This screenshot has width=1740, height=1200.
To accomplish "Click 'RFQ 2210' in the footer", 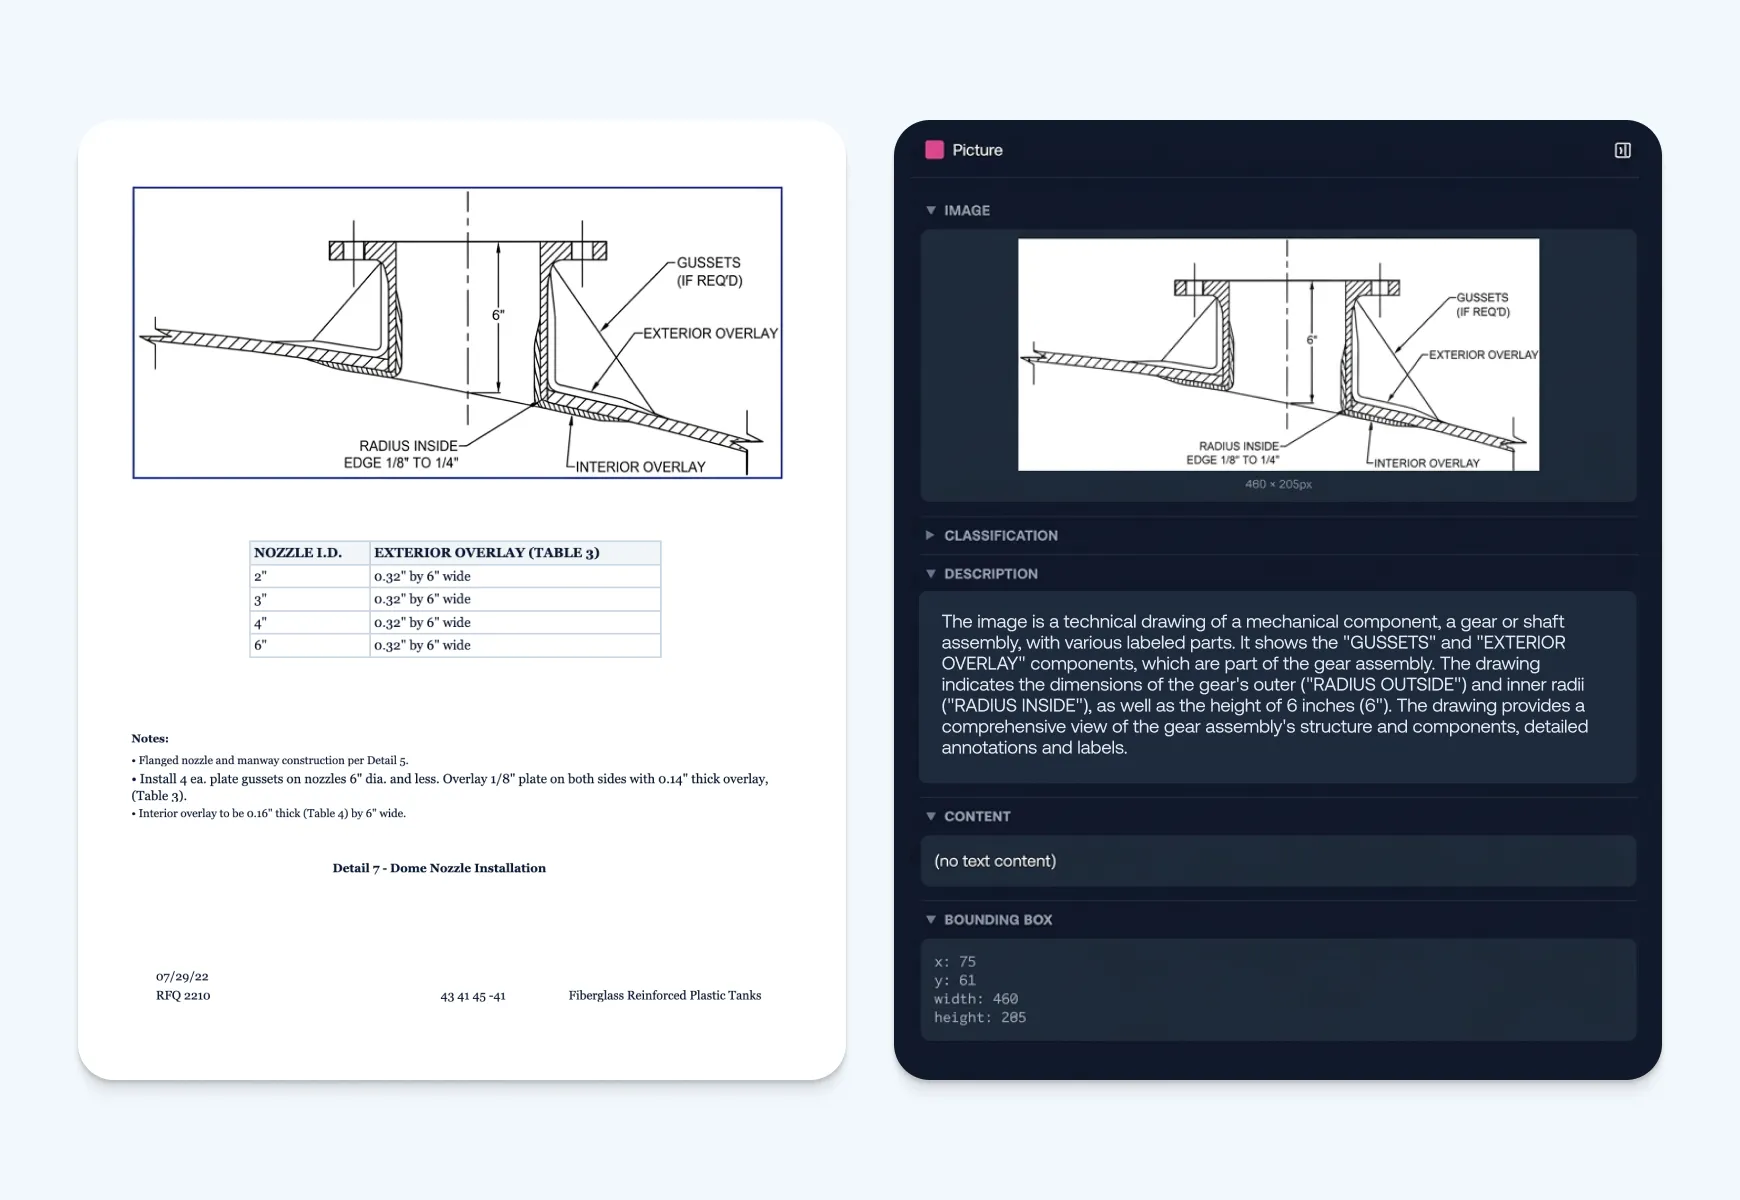I will click(x=183, y=995).
